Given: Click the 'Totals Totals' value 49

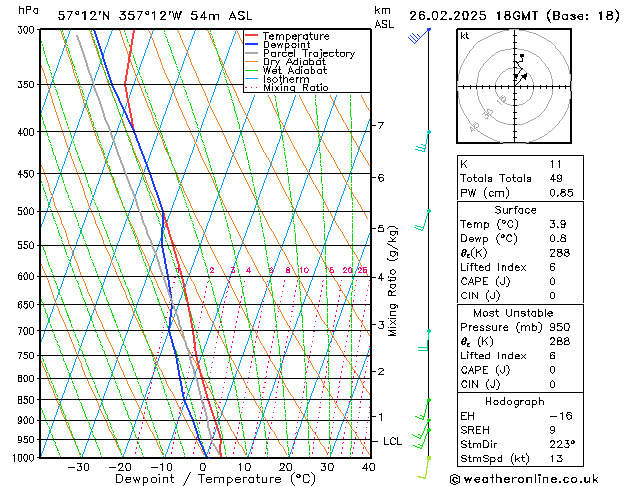Looking at the screenshot, I should 556,178.
